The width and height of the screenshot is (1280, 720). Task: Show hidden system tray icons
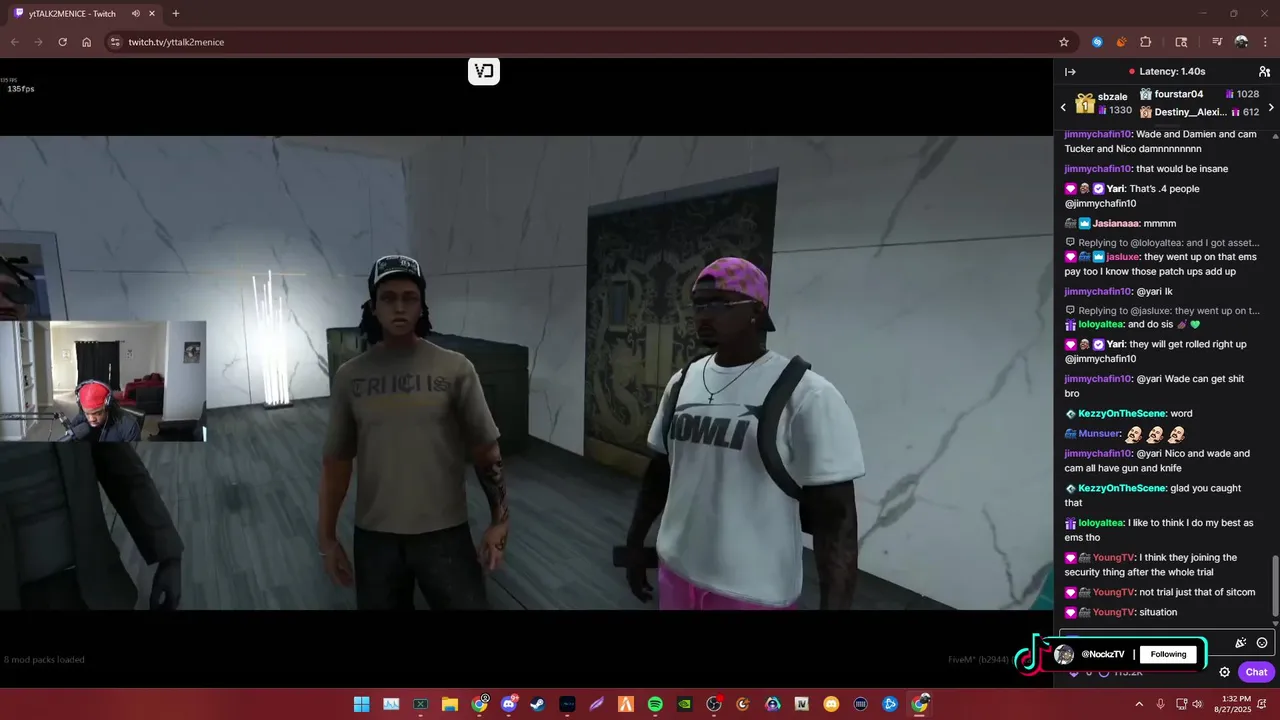[x=1138, y=704]
